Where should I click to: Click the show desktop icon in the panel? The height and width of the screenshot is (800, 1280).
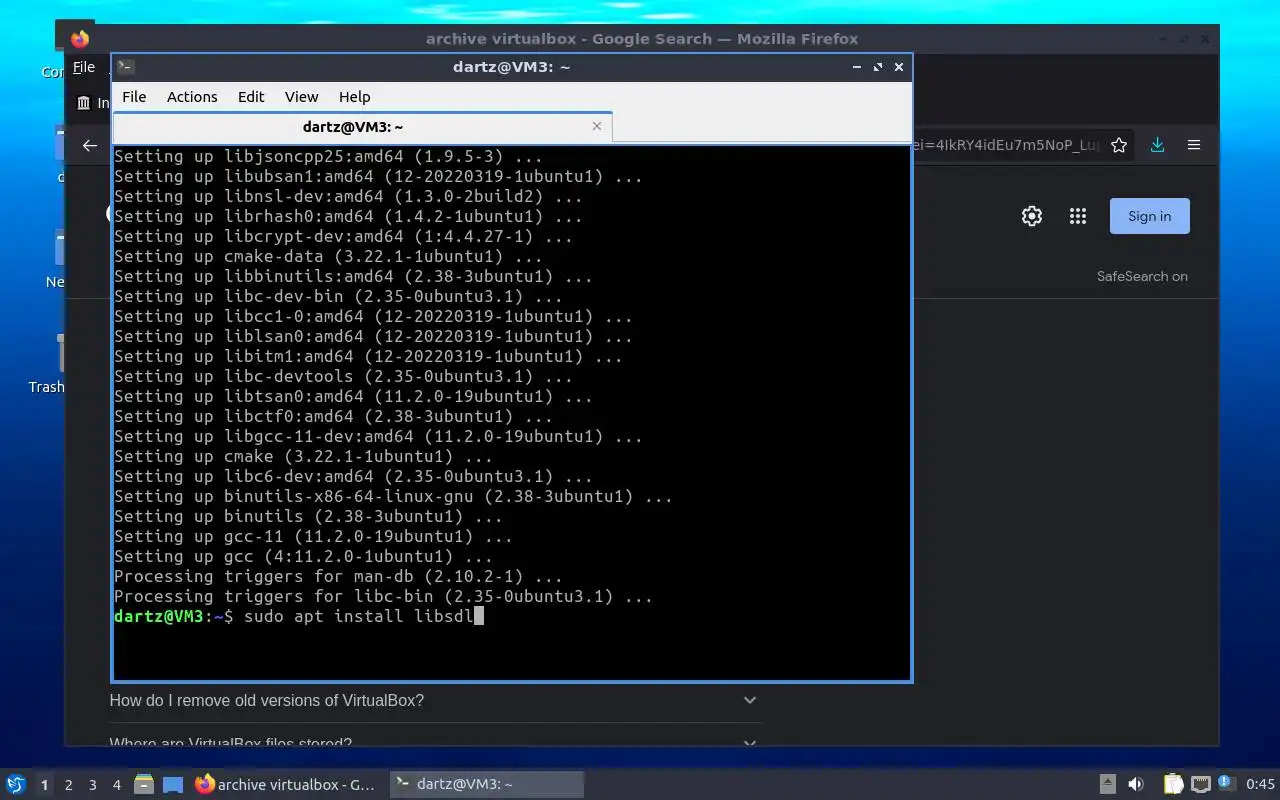(173, 785)
